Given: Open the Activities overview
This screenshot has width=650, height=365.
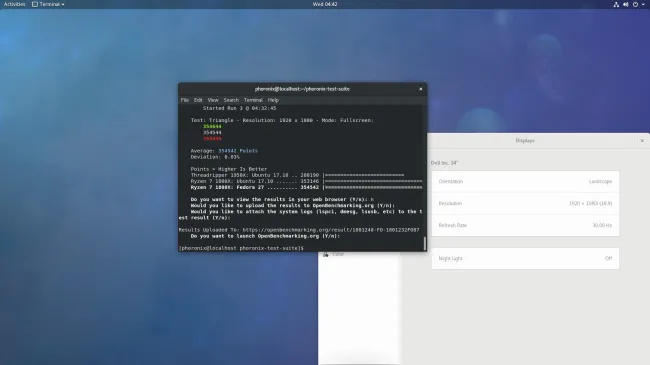Looking at the screenshot, I should pyautogui.click(x=15, y=4).
